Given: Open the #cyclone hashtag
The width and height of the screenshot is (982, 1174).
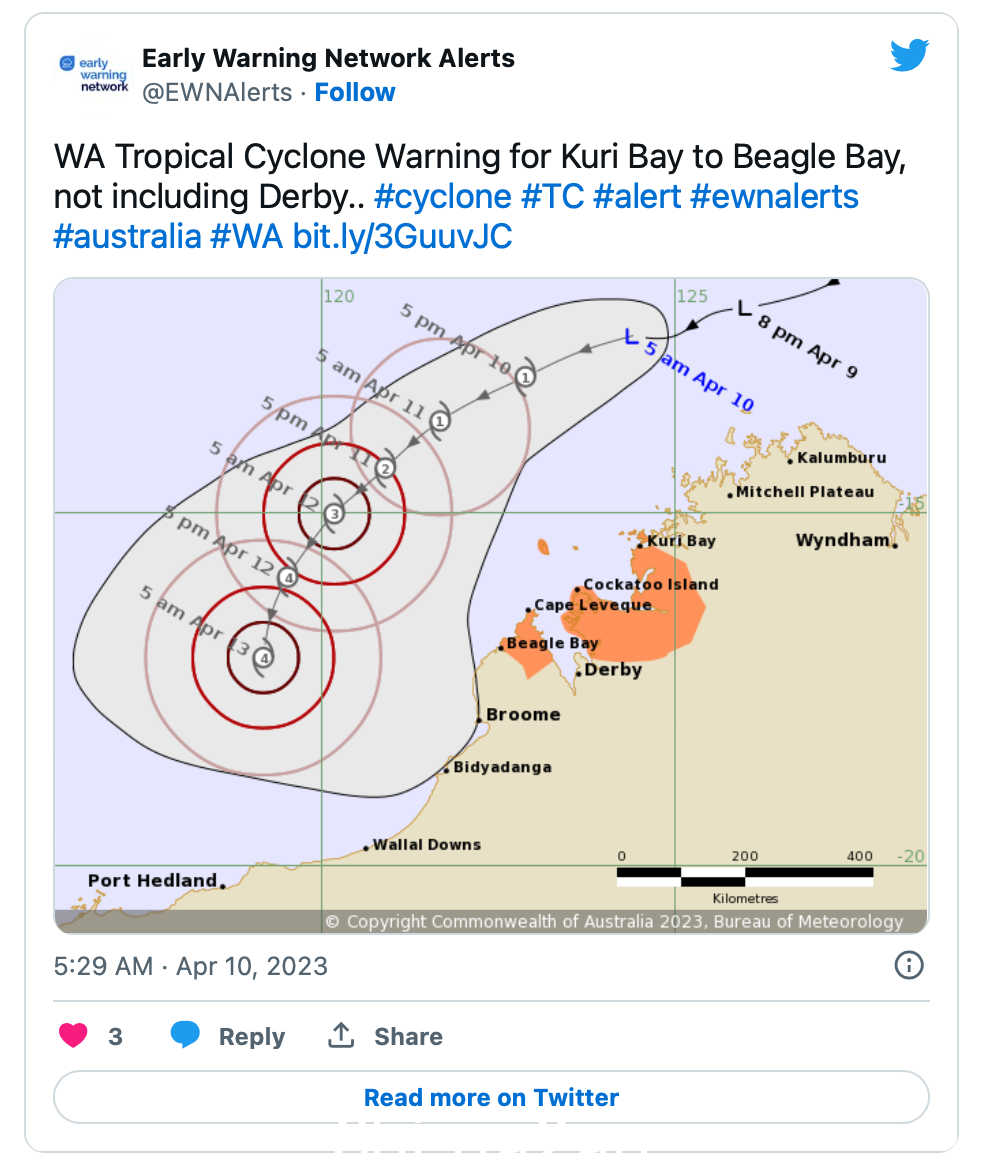Looking at the screenshot, I should pos(443,197).
